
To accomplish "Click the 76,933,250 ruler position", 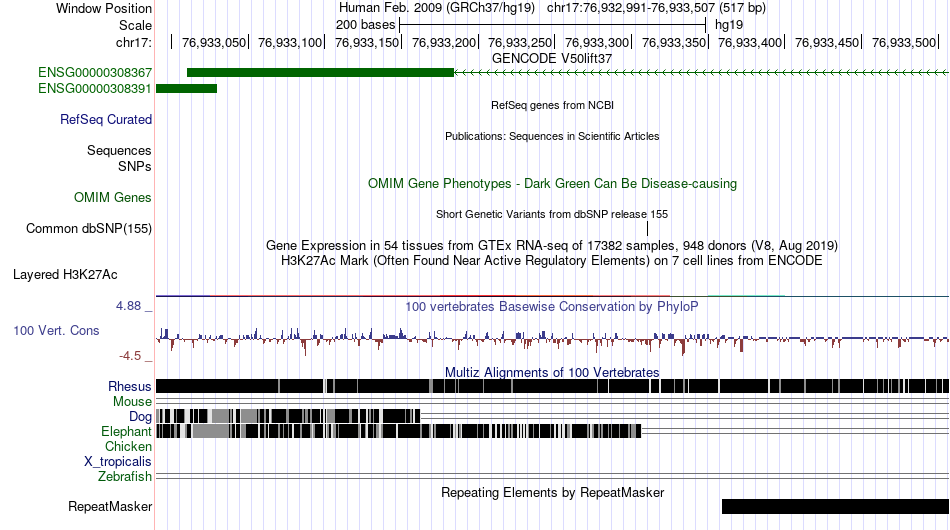I will (x=520, y=42).
